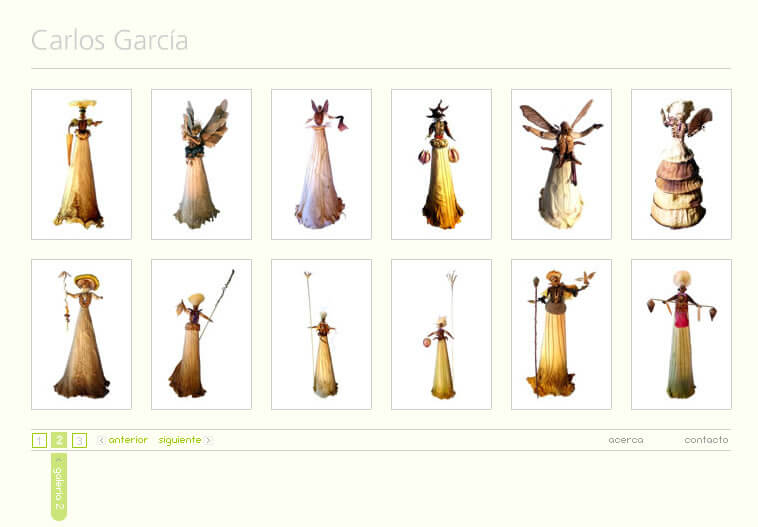Screen dimensions: 758x527
Task: Open first bottom-row thumbnail with yellow hat figure
Action: [x=81, y=334]
